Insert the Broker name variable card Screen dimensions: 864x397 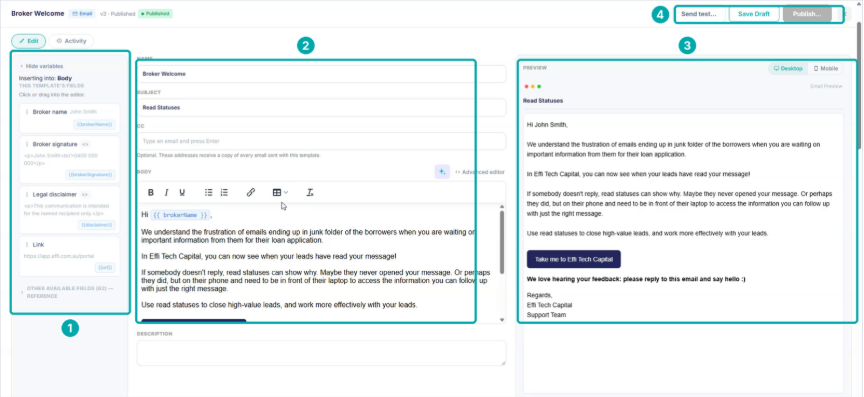tap(69, 118)
